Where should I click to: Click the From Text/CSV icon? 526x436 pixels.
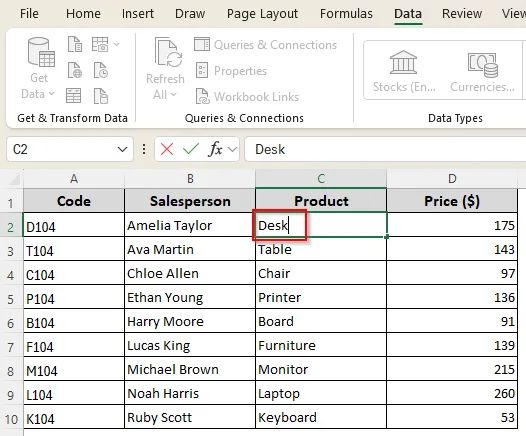74,44
